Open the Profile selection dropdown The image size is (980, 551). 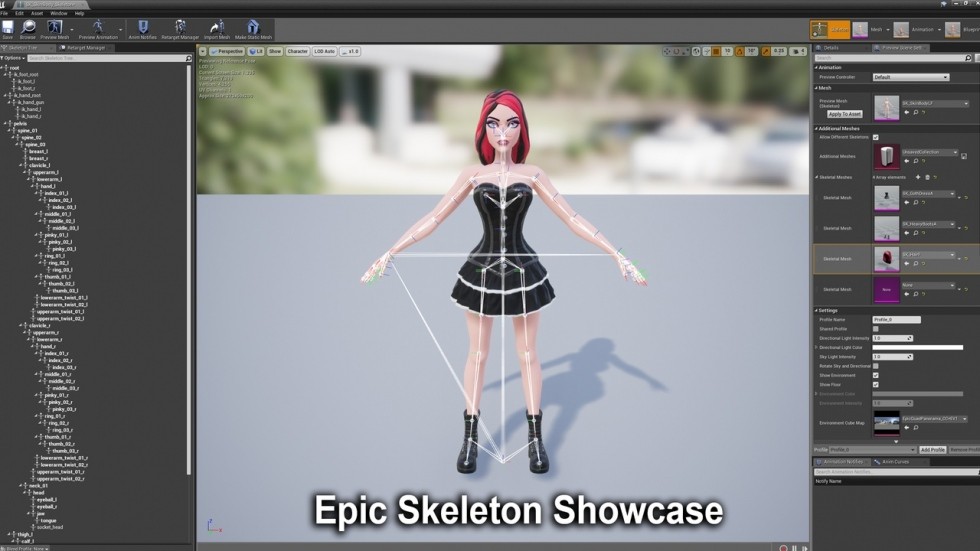point(873,450)
